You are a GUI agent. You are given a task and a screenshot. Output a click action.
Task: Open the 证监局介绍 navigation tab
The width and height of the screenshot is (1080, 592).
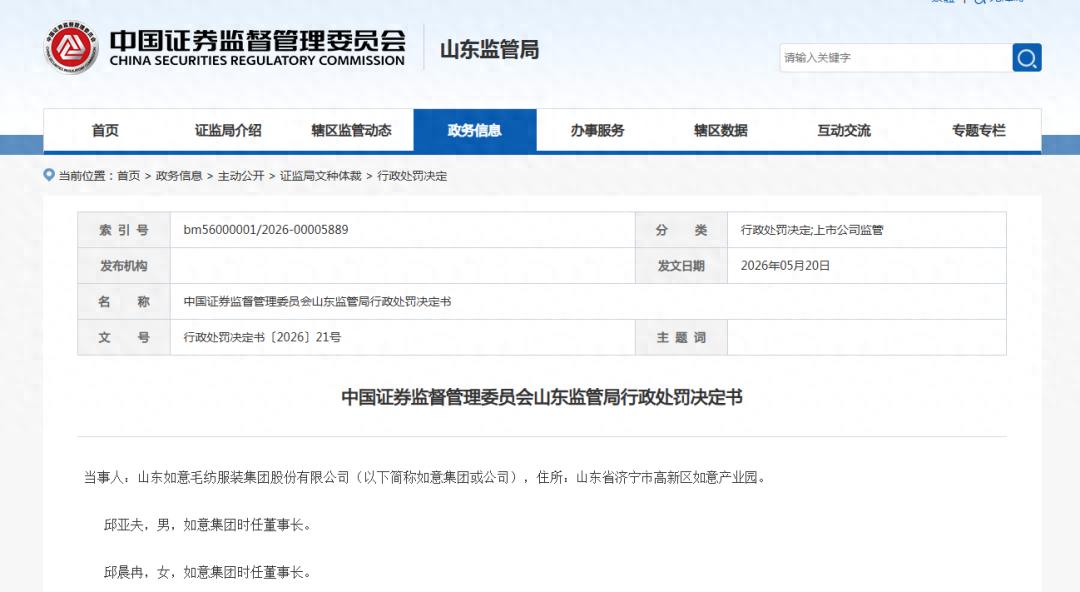(228, 130)
